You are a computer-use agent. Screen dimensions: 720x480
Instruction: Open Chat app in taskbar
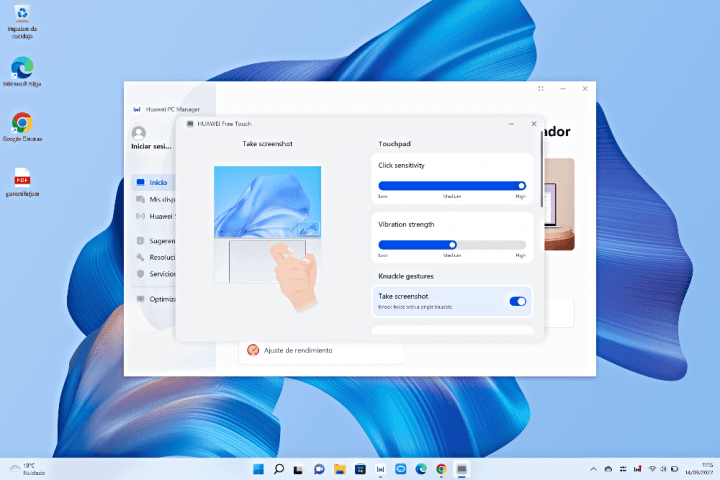(319, 469)
